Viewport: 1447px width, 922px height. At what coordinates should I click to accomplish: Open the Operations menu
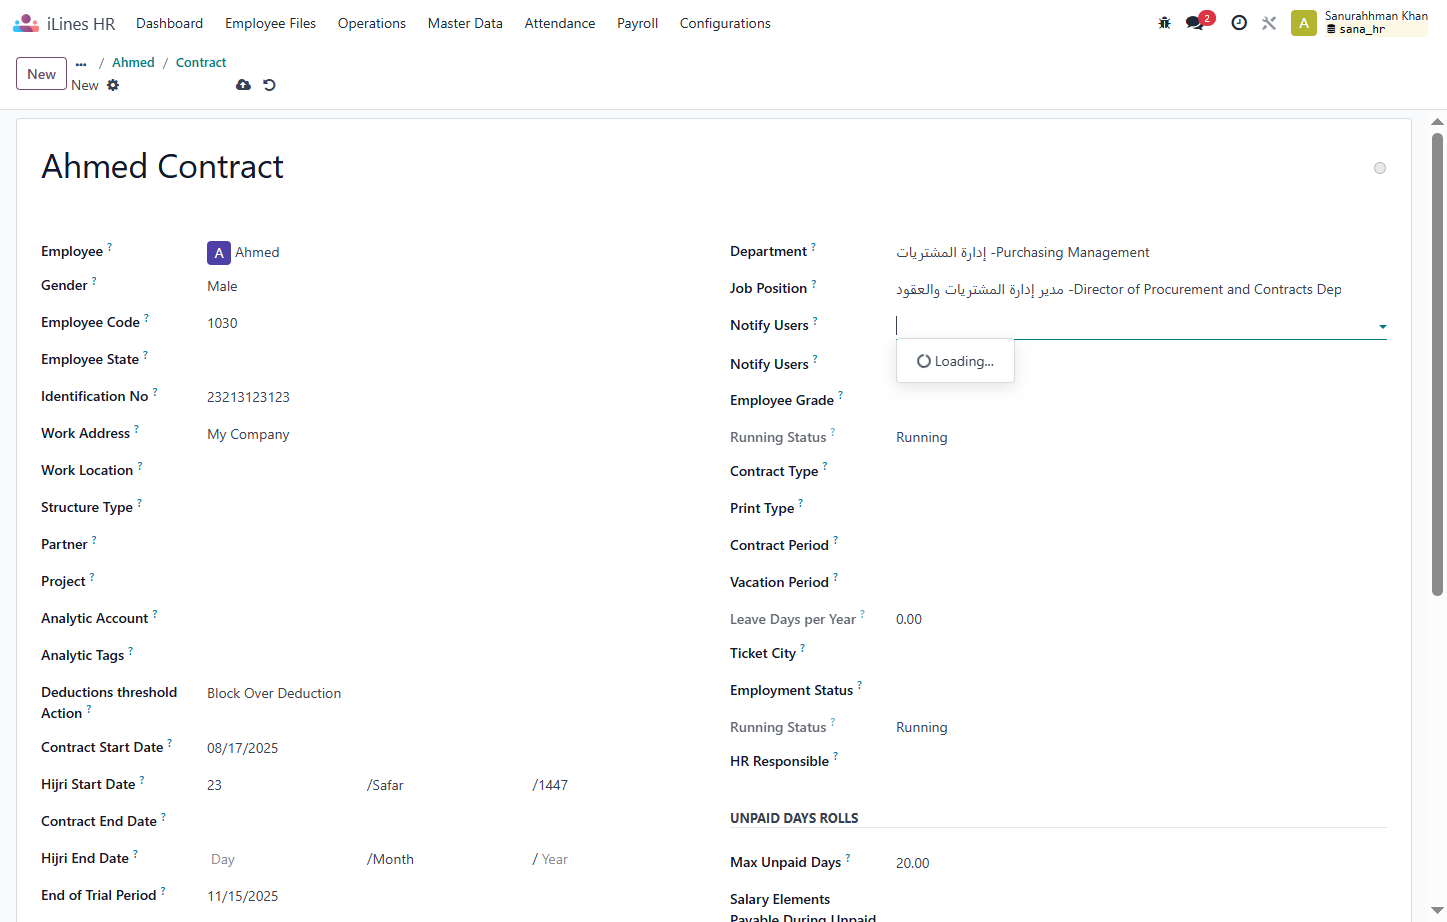pyautogui.click(x=372, y=23)
